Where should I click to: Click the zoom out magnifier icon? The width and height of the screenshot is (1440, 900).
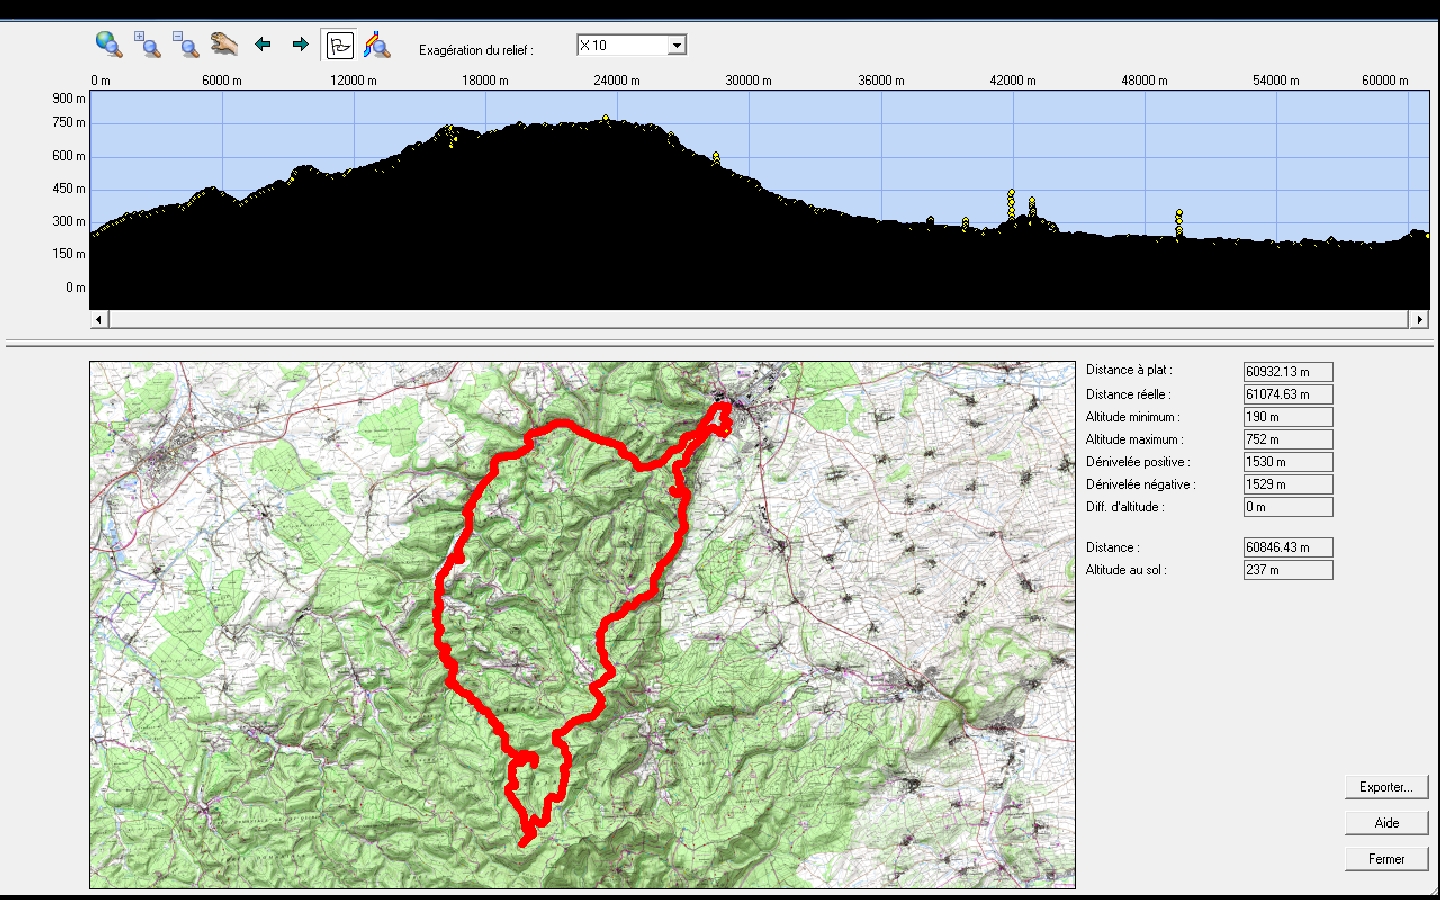(185, 44)
